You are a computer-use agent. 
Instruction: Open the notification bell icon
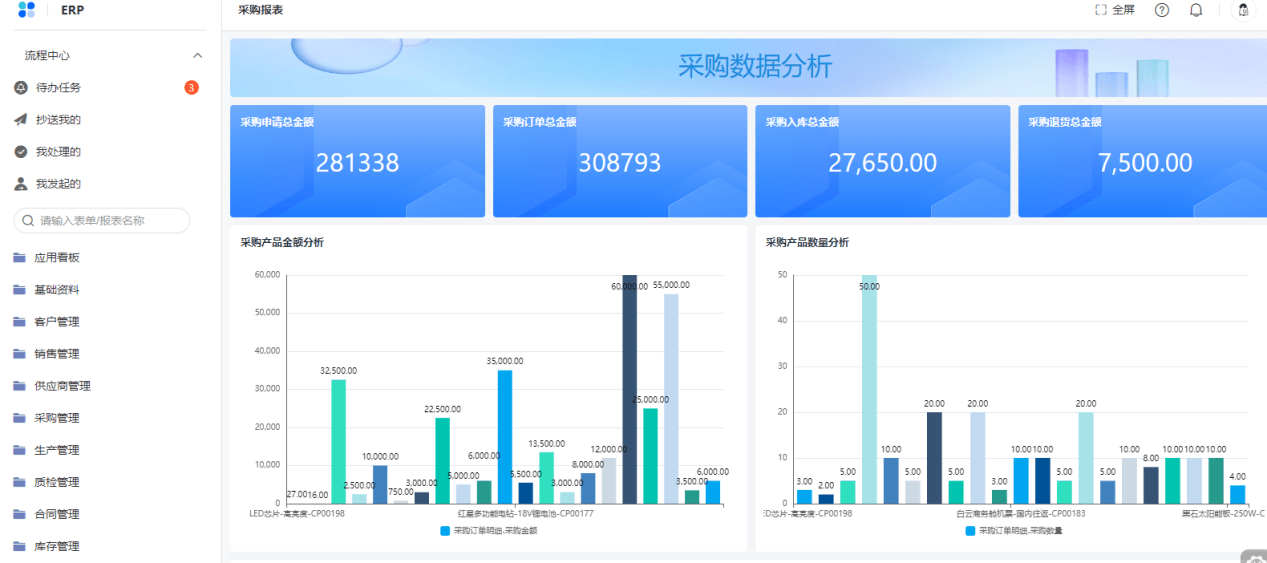(x=1195, y=10)
